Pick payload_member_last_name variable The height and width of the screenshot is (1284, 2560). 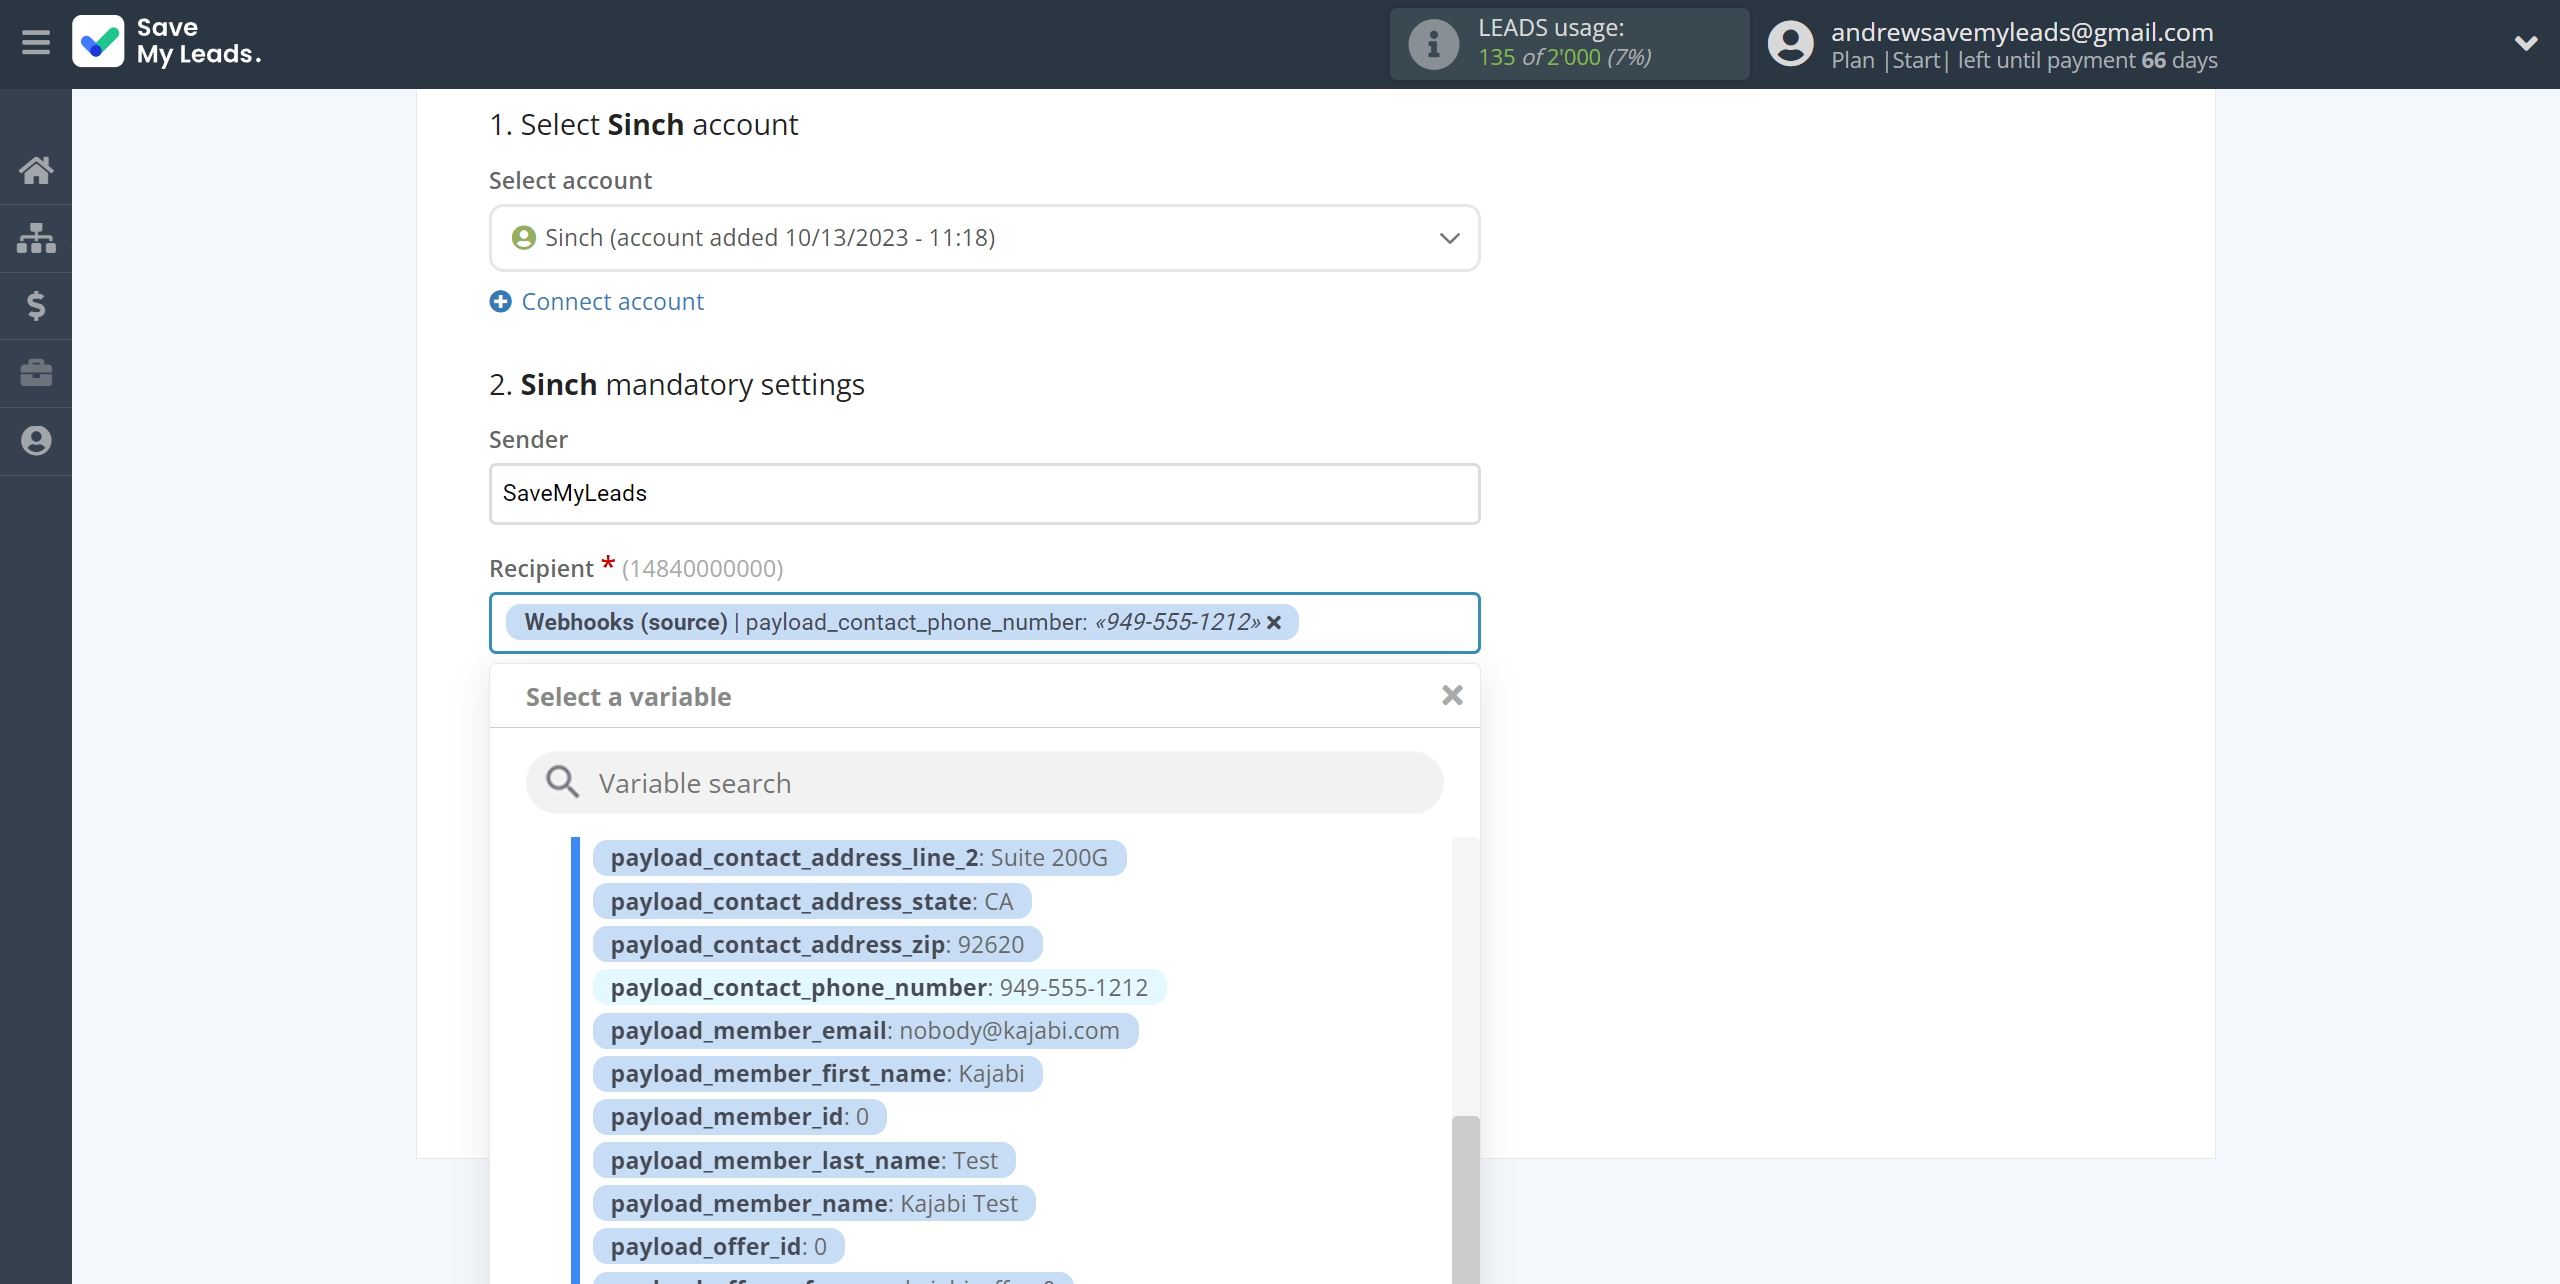(x=803, y=1161)
